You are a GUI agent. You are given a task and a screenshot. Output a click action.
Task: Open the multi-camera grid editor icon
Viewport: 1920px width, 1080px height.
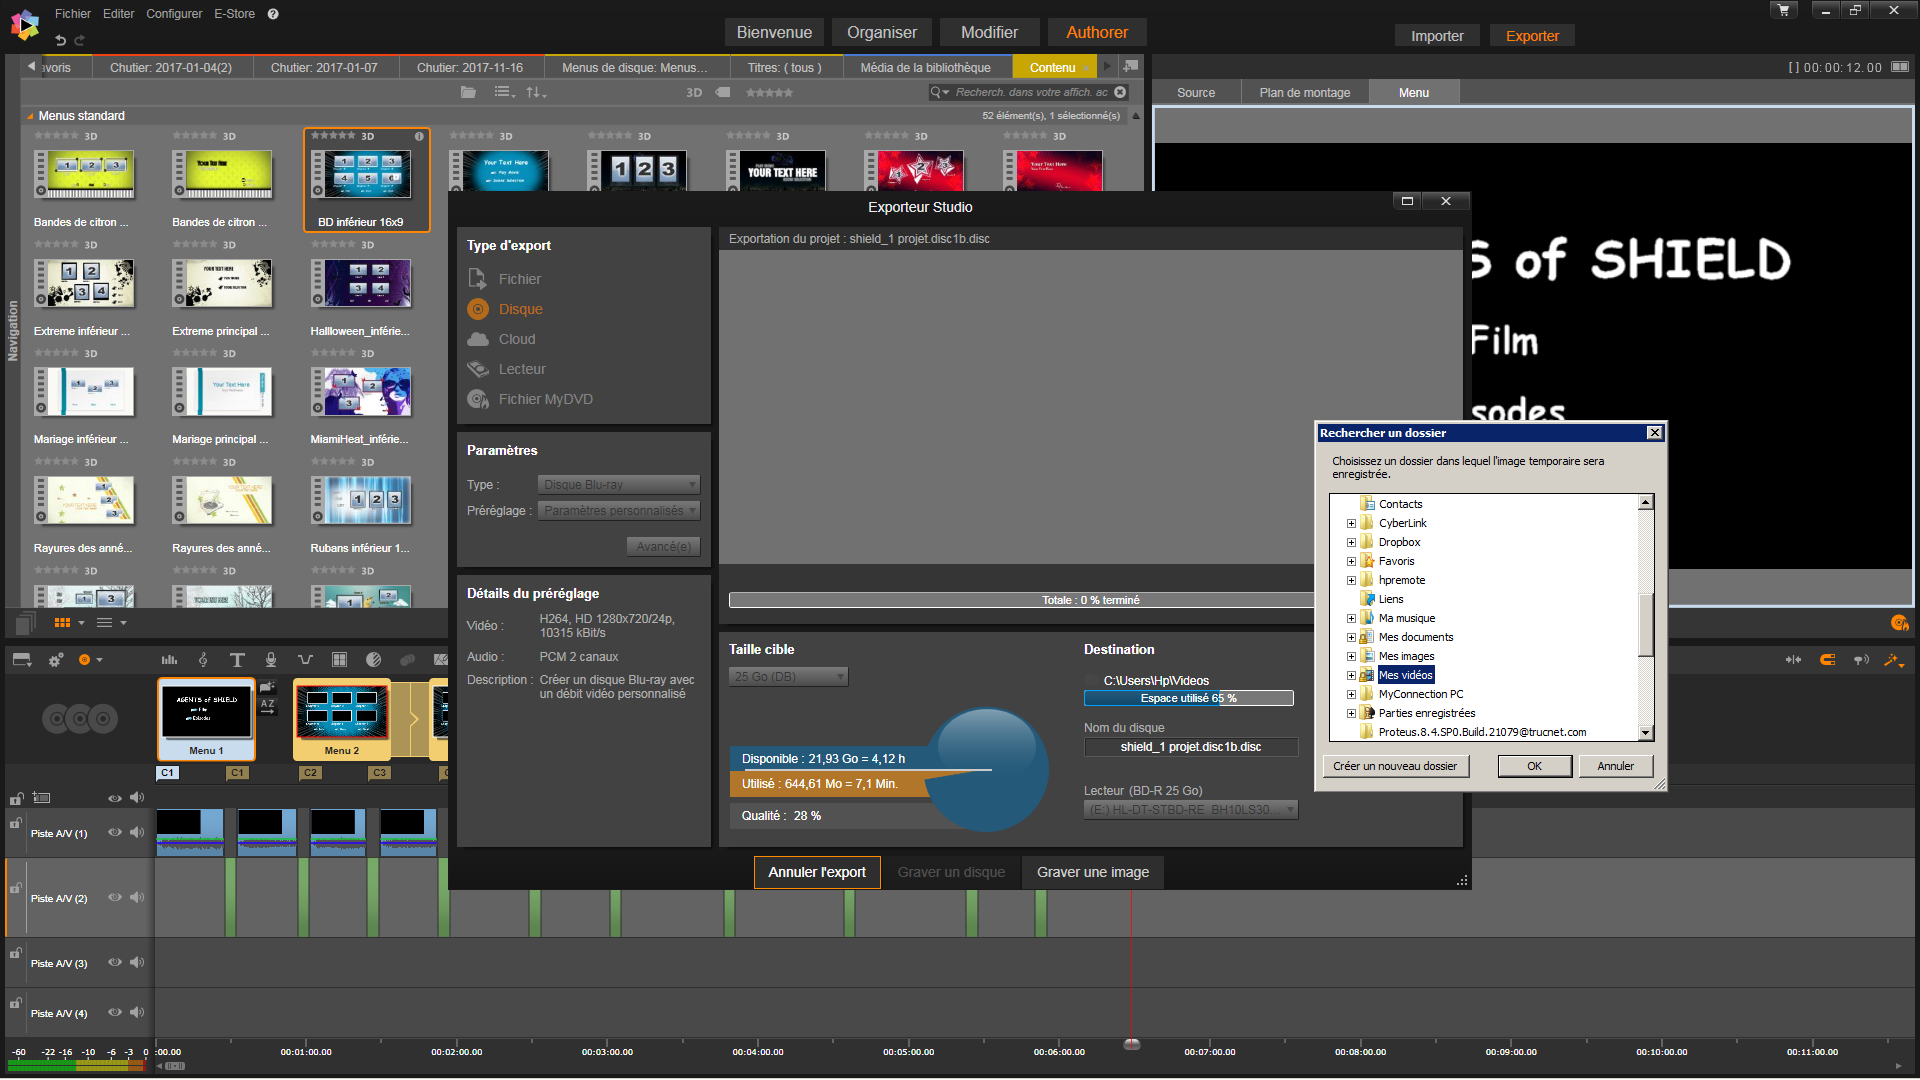[x=339, y=660]
